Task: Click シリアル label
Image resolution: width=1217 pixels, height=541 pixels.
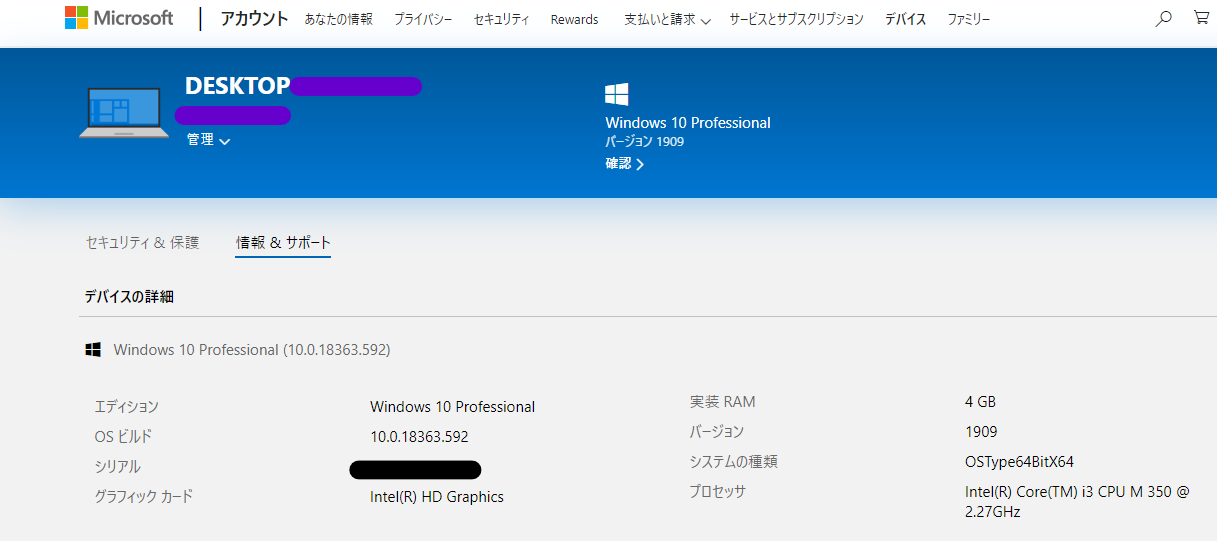Action: pos(117,467)
